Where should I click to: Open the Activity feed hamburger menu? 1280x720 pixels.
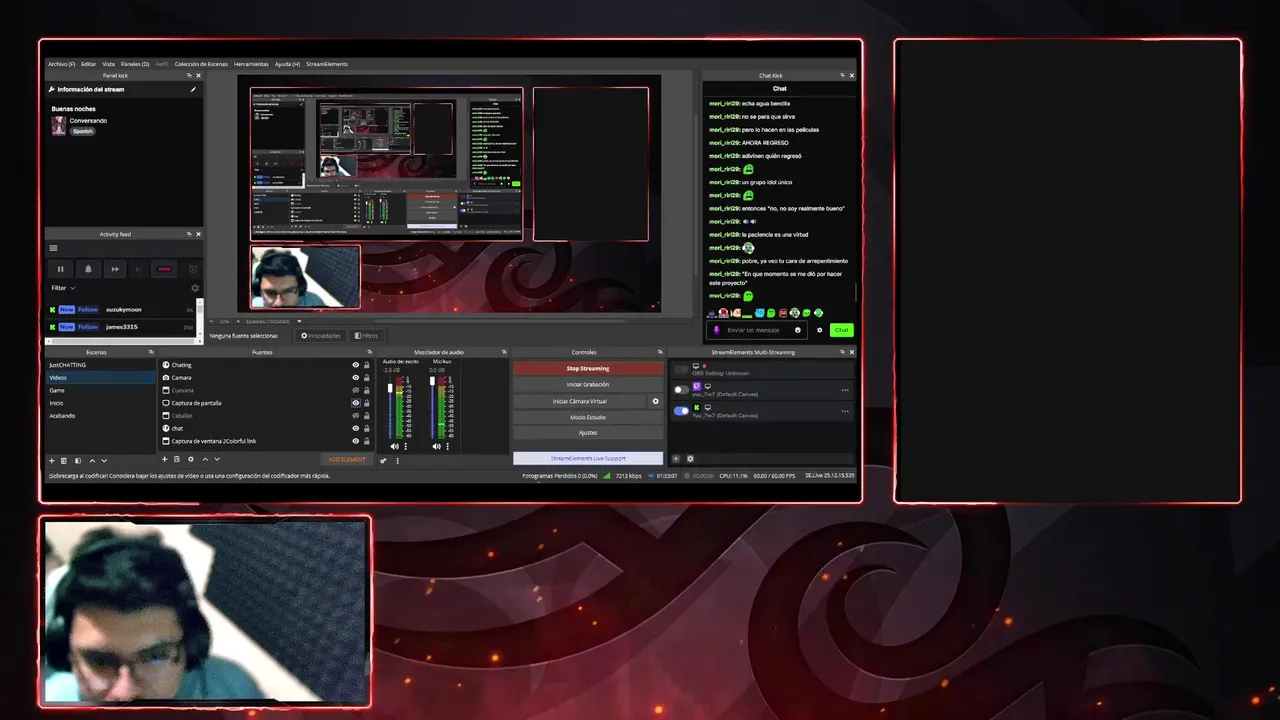pyautogui.click(x=54, y=248)
